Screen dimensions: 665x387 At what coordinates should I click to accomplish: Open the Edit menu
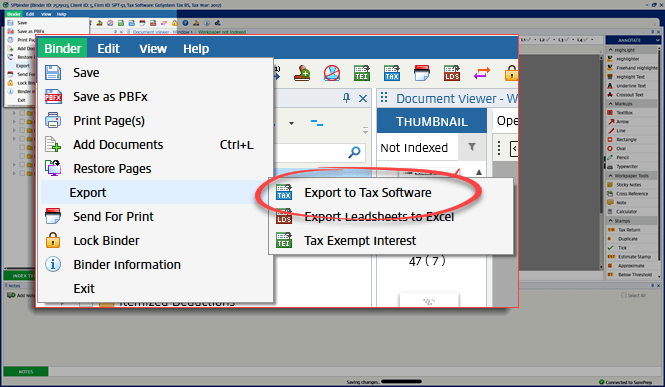point(109,49)
